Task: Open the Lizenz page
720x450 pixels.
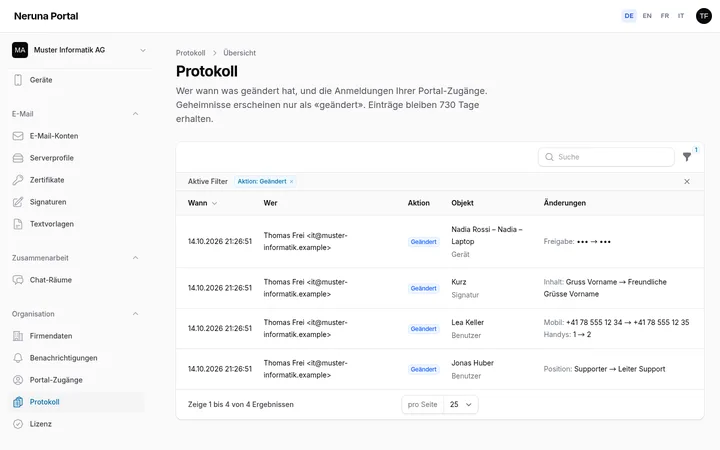Action: (77, 424)
